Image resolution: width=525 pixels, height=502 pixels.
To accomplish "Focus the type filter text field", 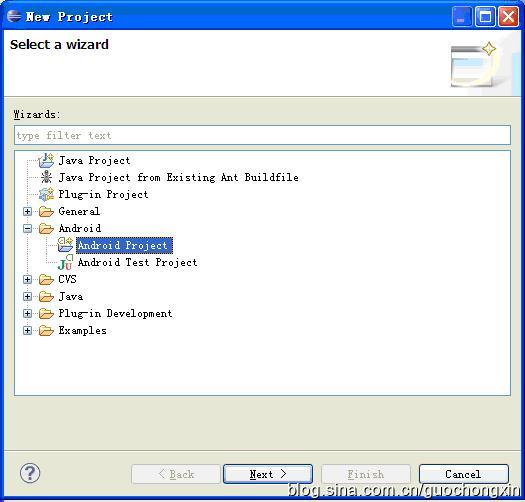I will (x=262, y=135).
